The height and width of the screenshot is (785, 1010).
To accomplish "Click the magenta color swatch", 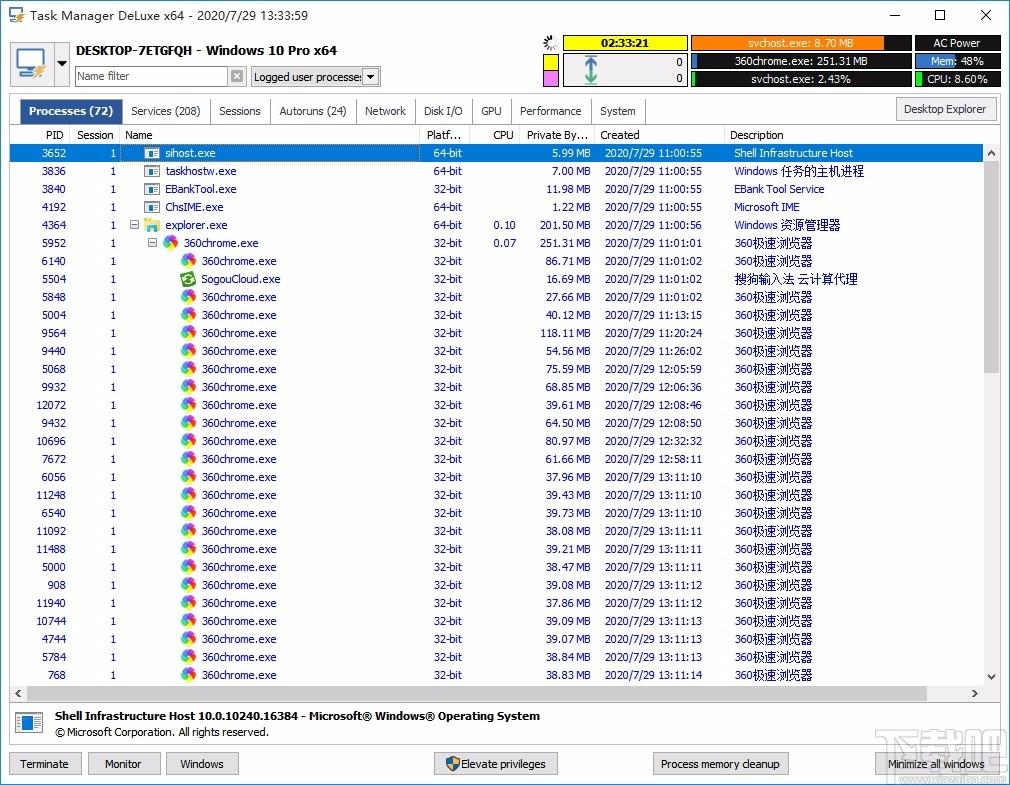I will 551,79.
